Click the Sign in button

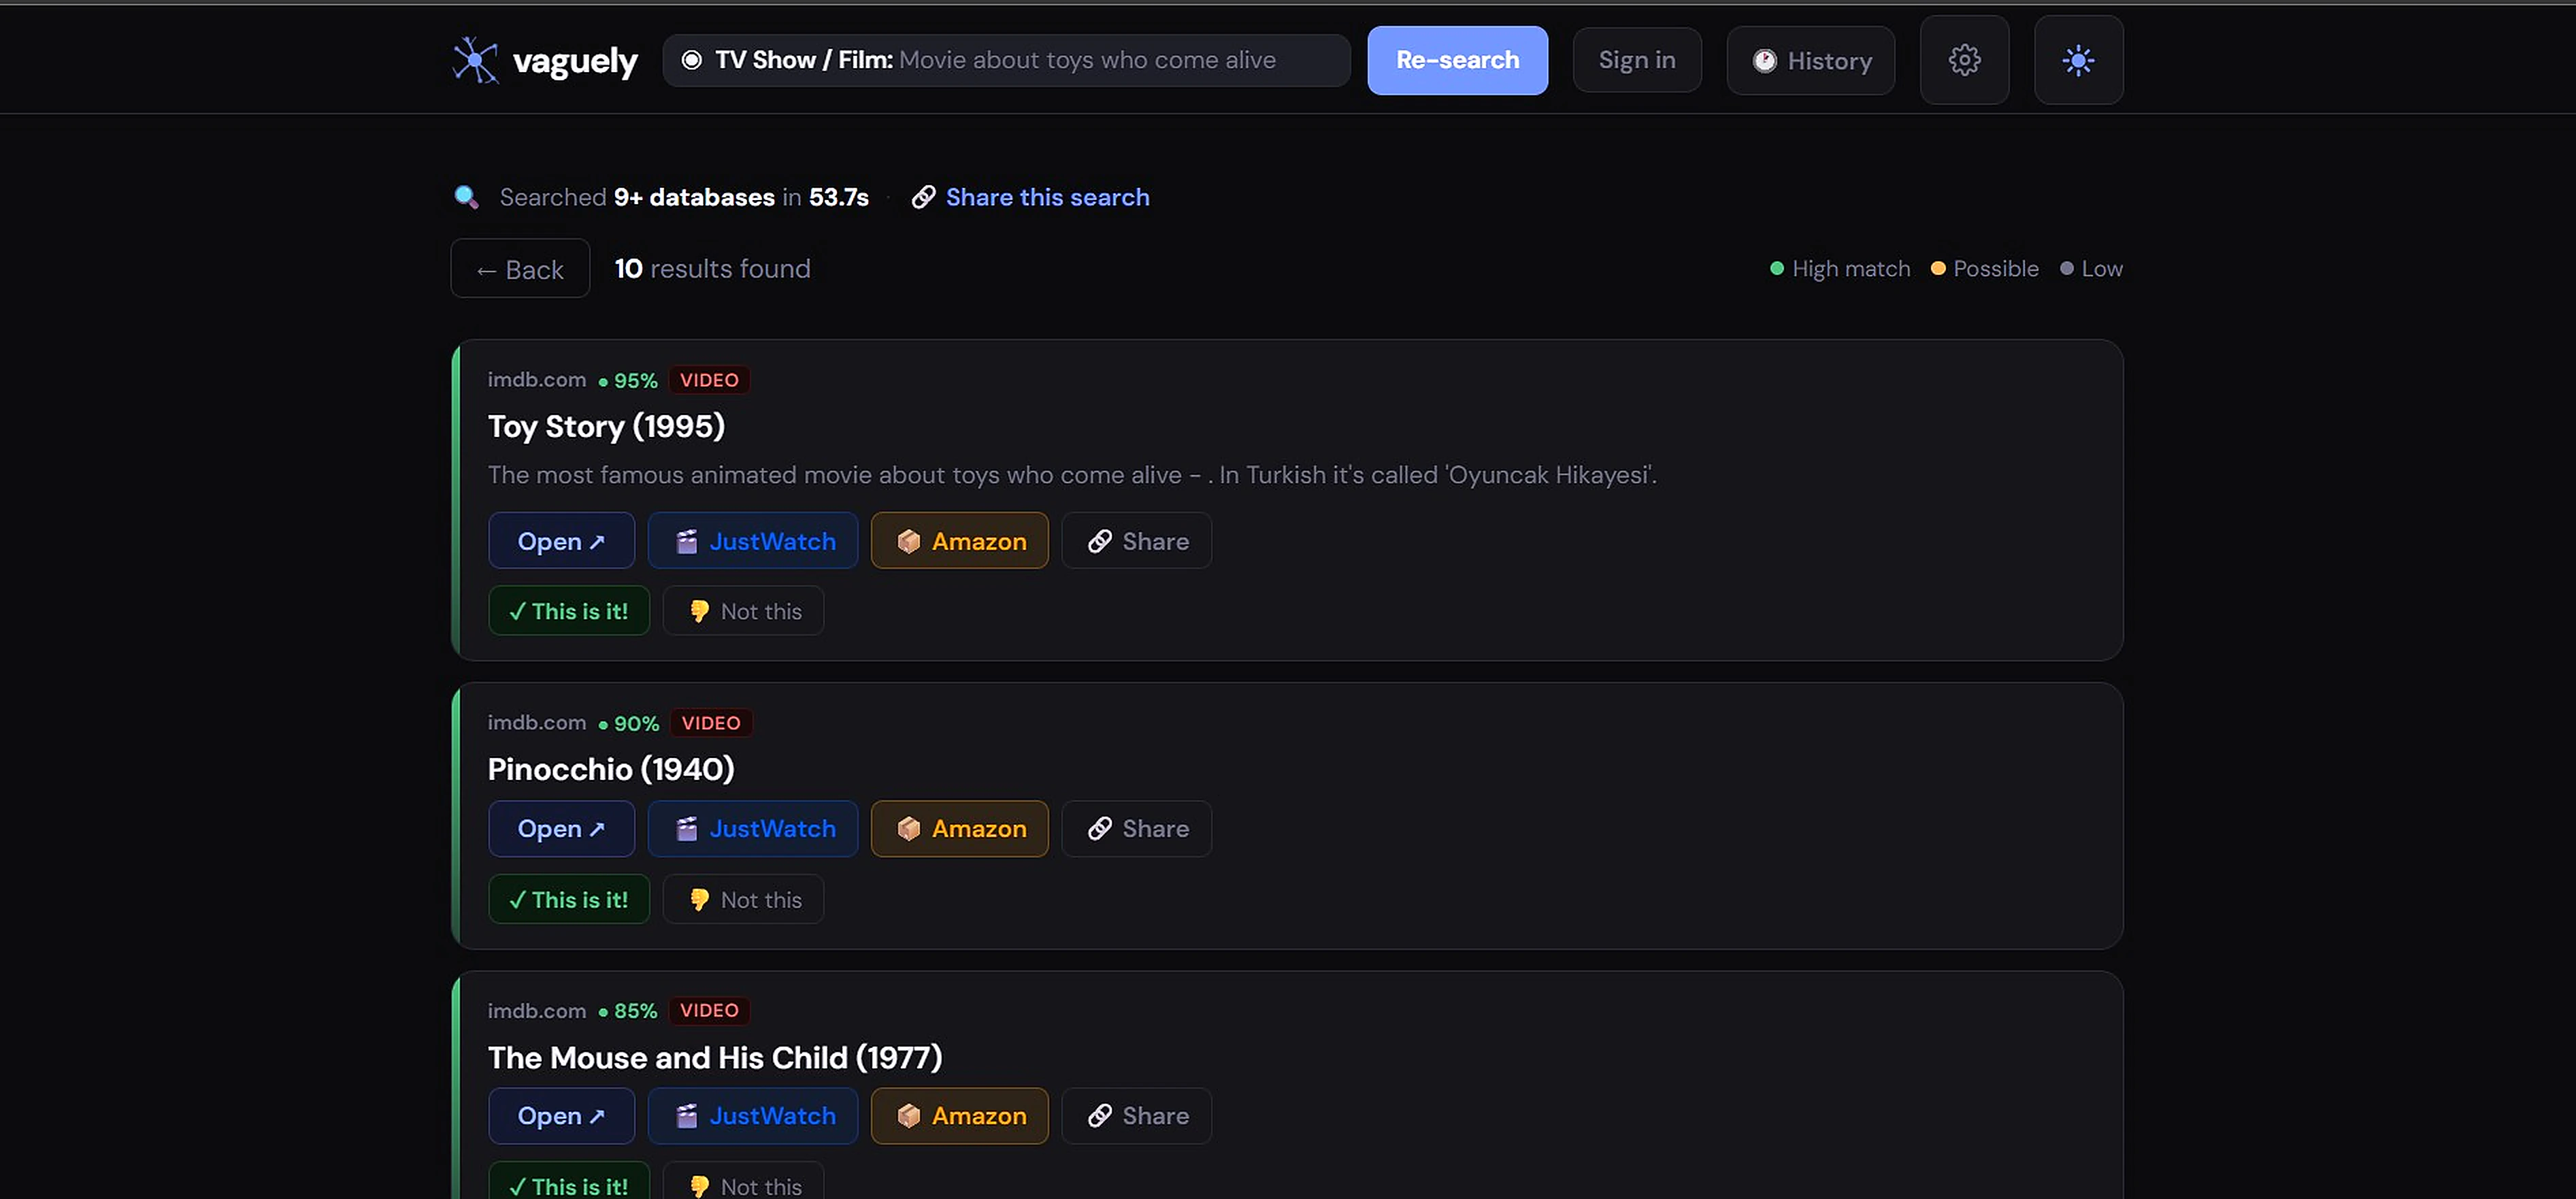[x=1636, y=60]
